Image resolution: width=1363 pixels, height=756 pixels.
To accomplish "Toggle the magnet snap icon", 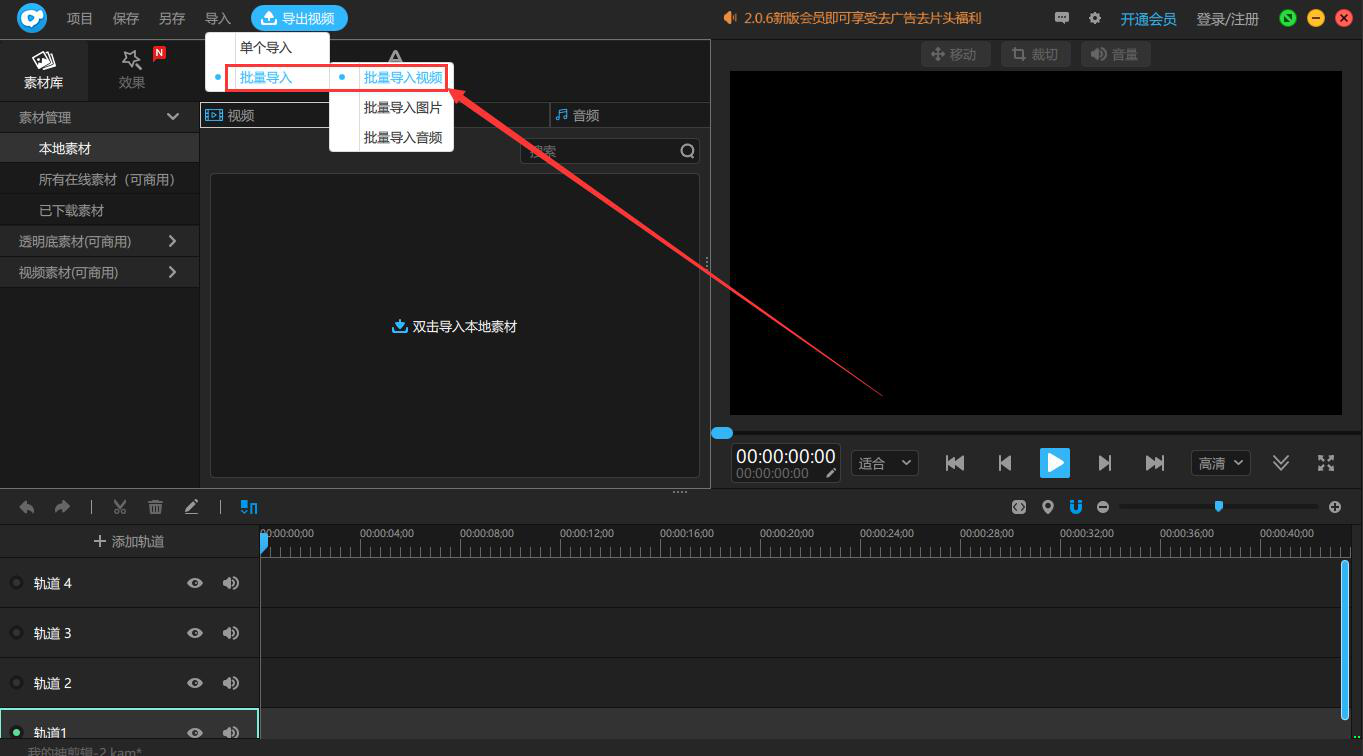I will pos(1076,507).
